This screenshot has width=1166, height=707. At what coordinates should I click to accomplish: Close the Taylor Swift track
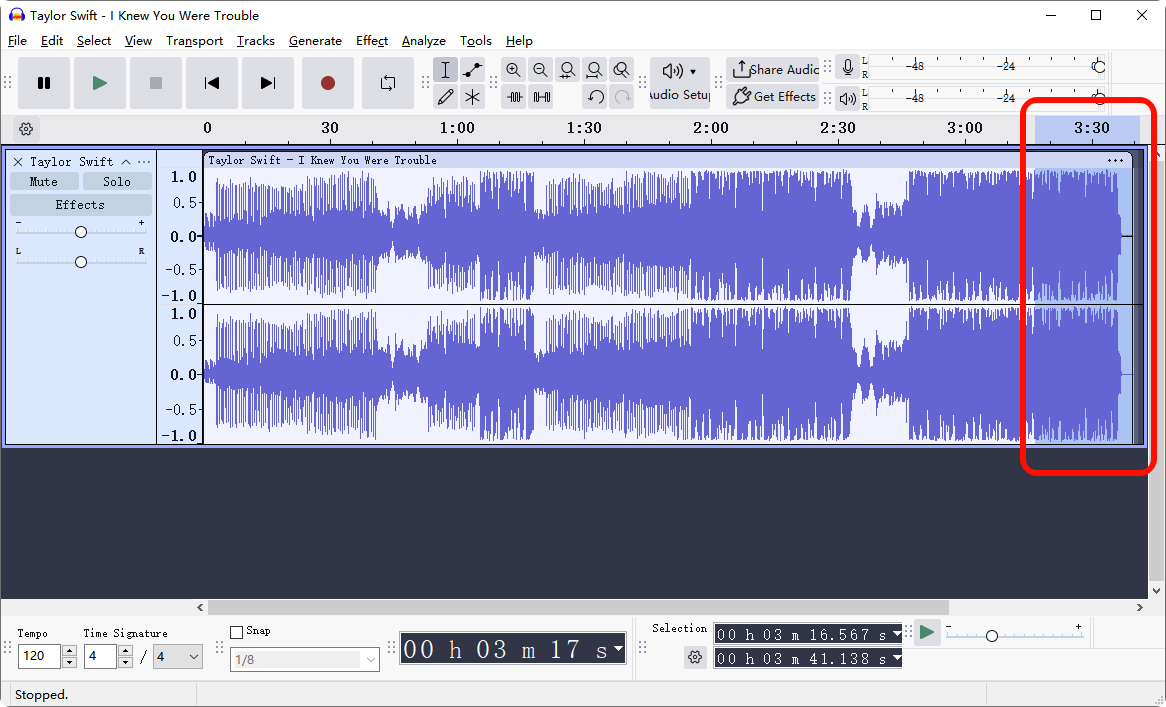[x=18, y=161]
